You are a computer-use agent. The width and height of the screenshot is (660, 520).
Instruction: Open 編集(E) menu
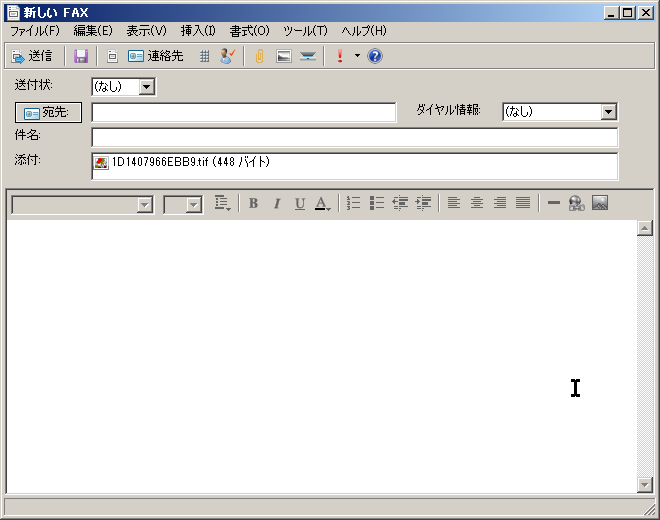[x=93, y=31]
